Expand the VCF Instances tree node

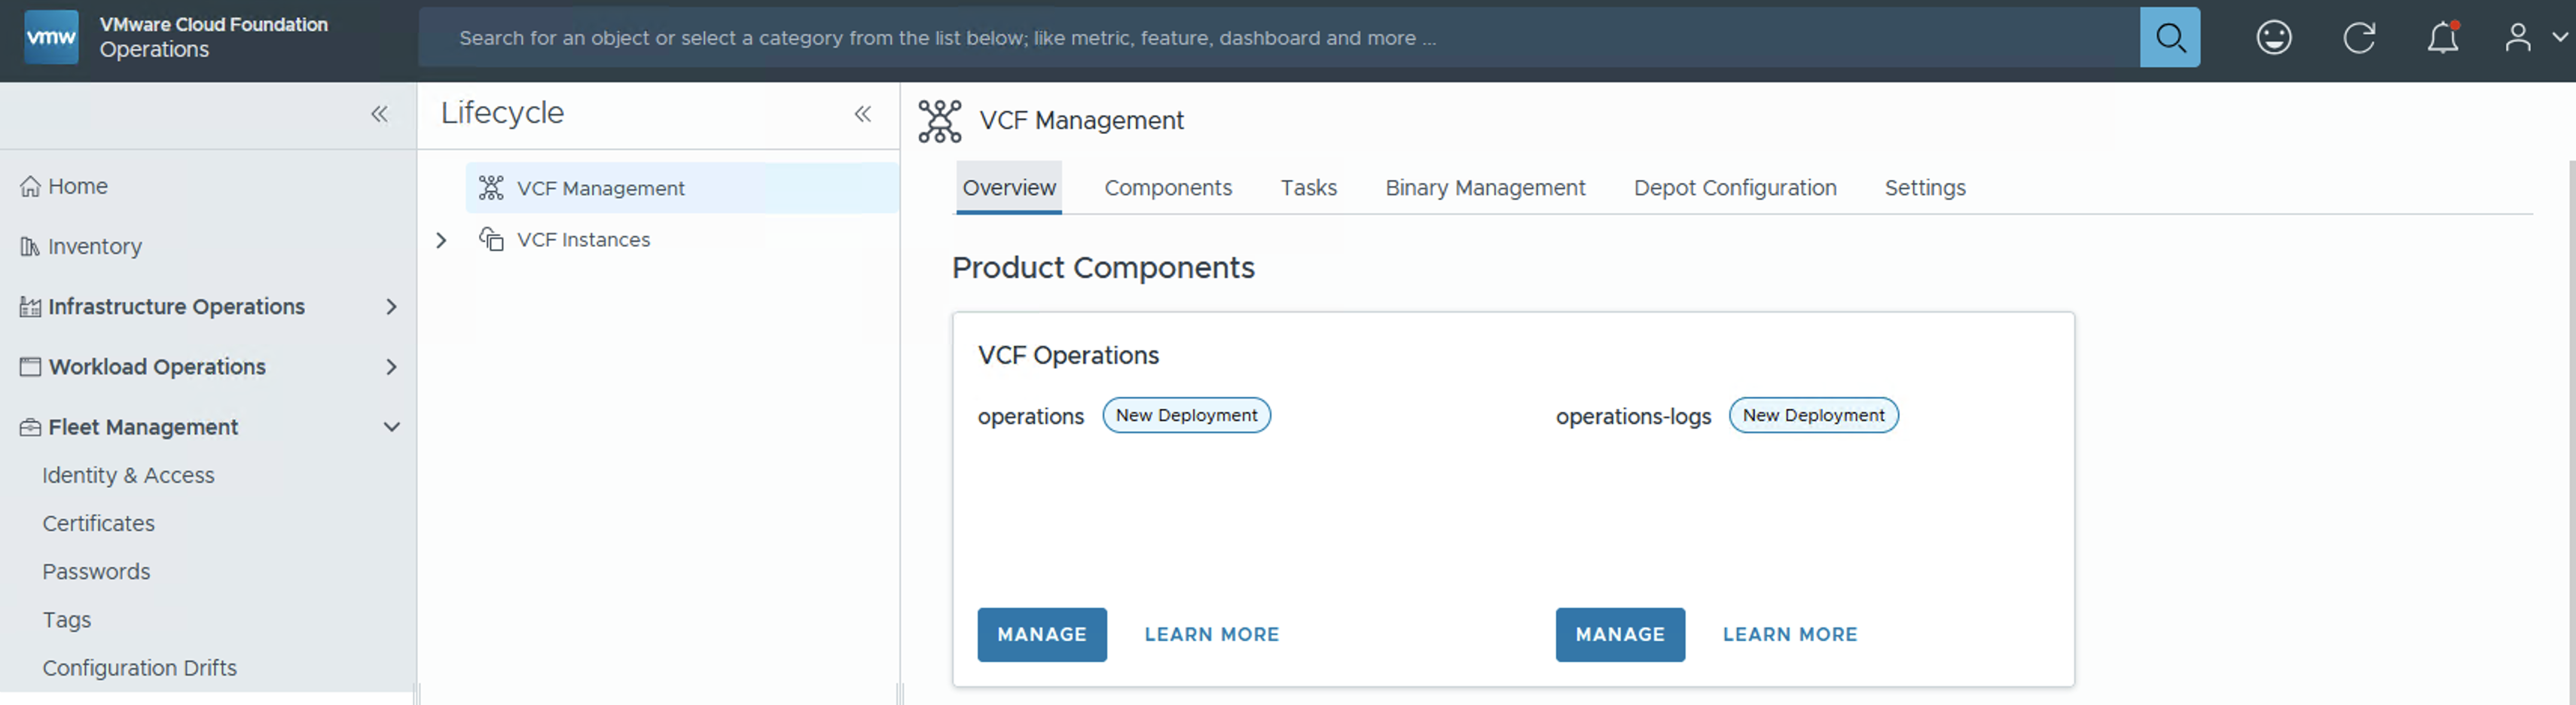pos(441,240)
